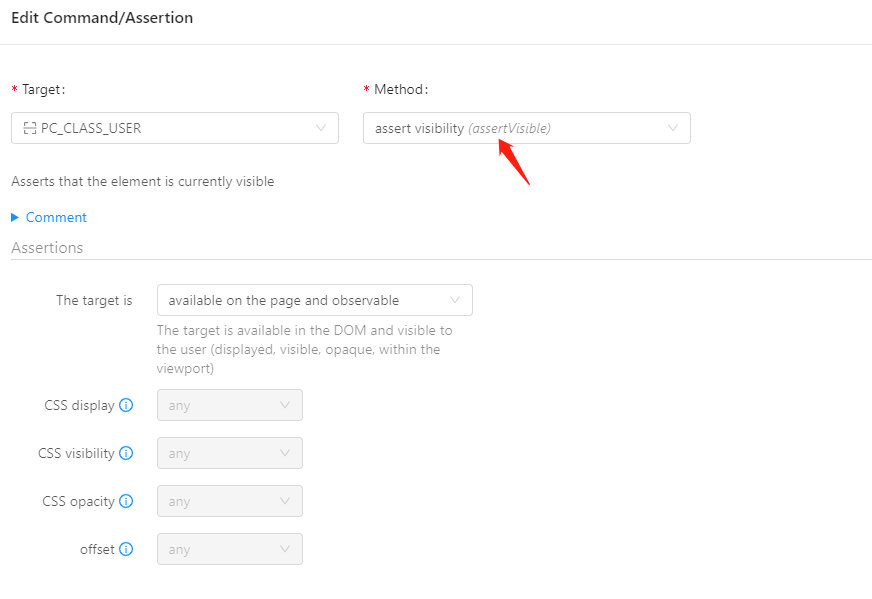Click the CSS visibility info icon

[126, 453]
